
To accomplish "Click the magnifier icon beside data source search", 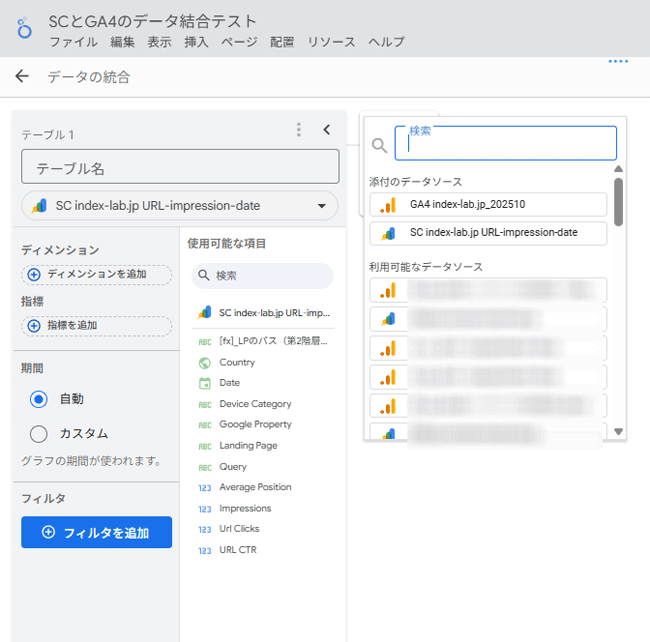I will 379,145.
